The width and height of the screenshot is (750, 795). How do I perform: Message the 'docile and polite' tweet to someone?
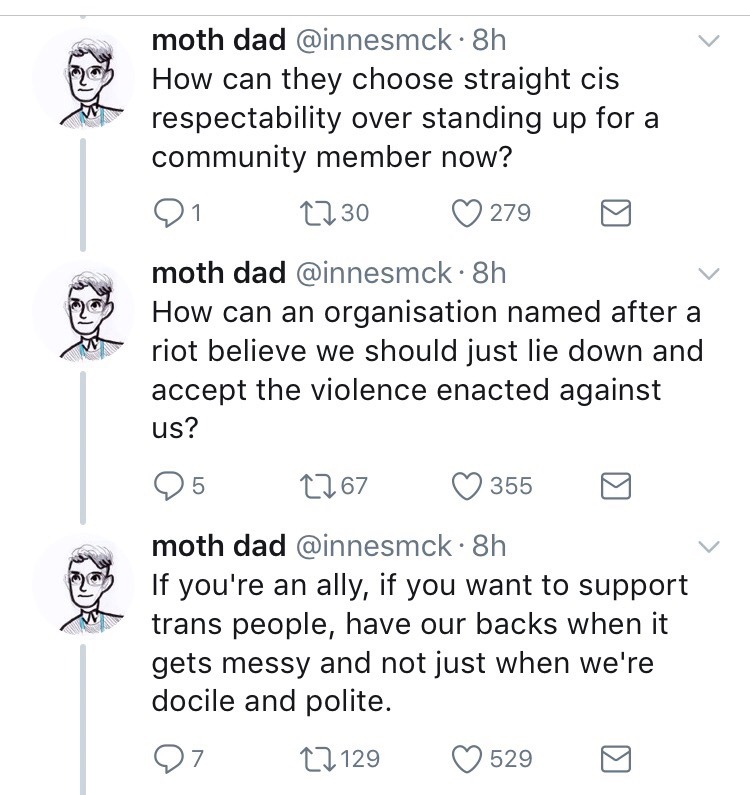613,759
